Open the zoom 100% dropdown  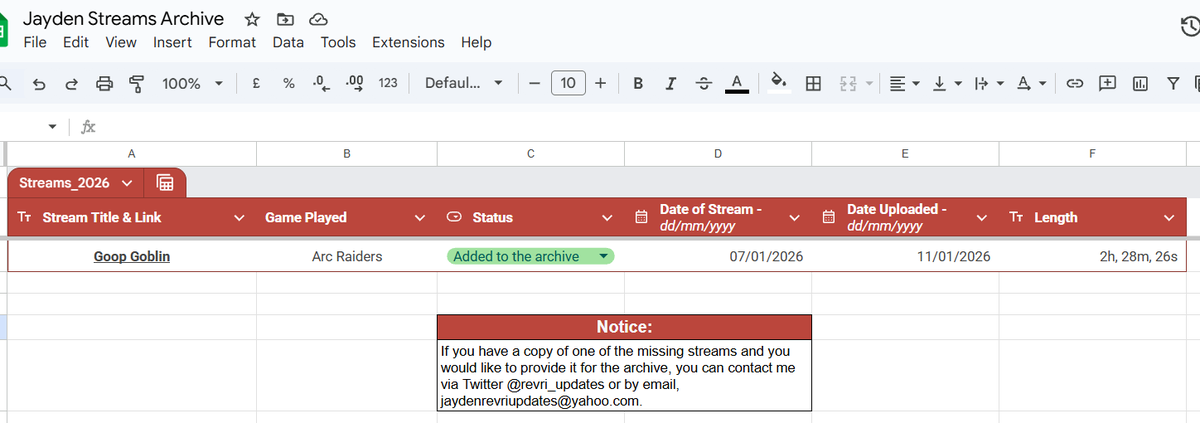[x=192, y=84]
